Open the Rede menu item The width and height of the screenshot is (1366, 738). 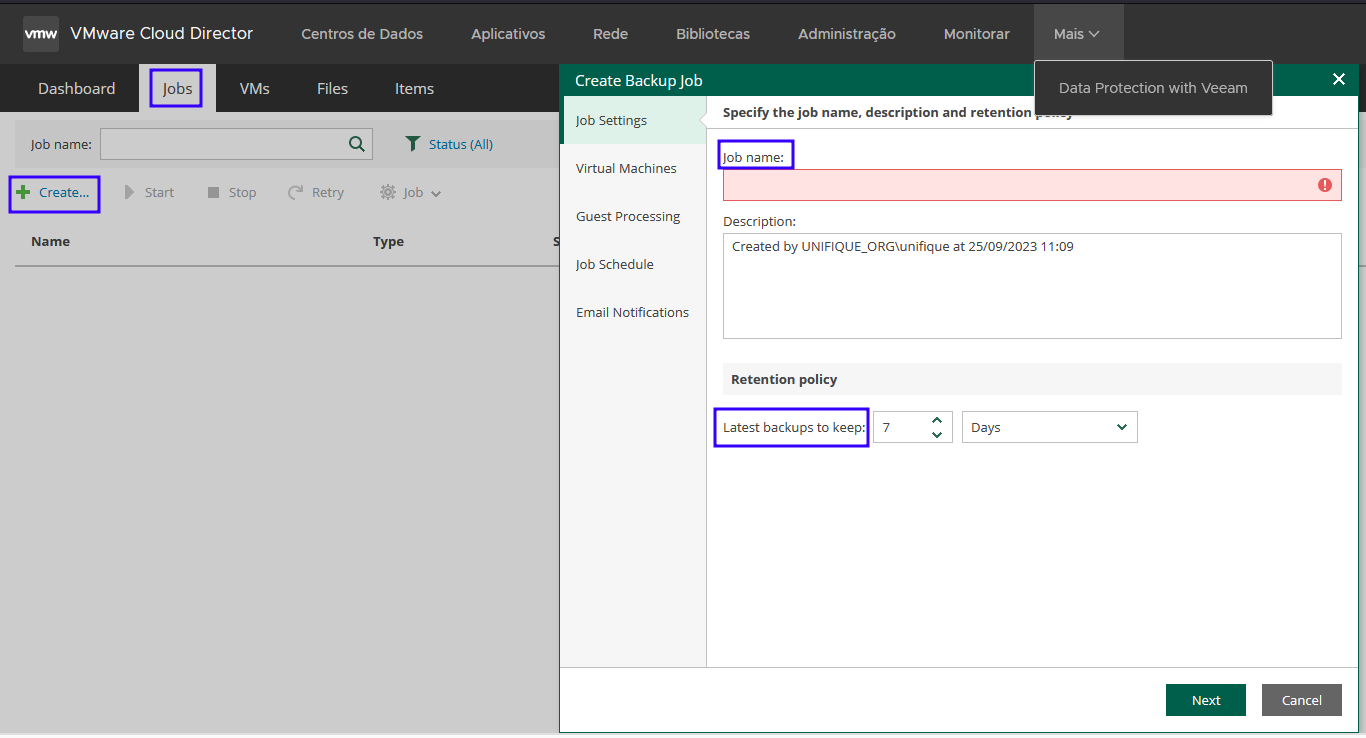point(610,34)
